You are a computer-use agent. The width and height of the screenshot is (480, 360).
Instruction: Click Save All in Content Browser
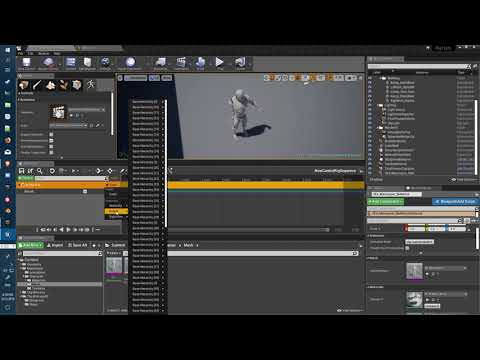(x=78, y=245)
